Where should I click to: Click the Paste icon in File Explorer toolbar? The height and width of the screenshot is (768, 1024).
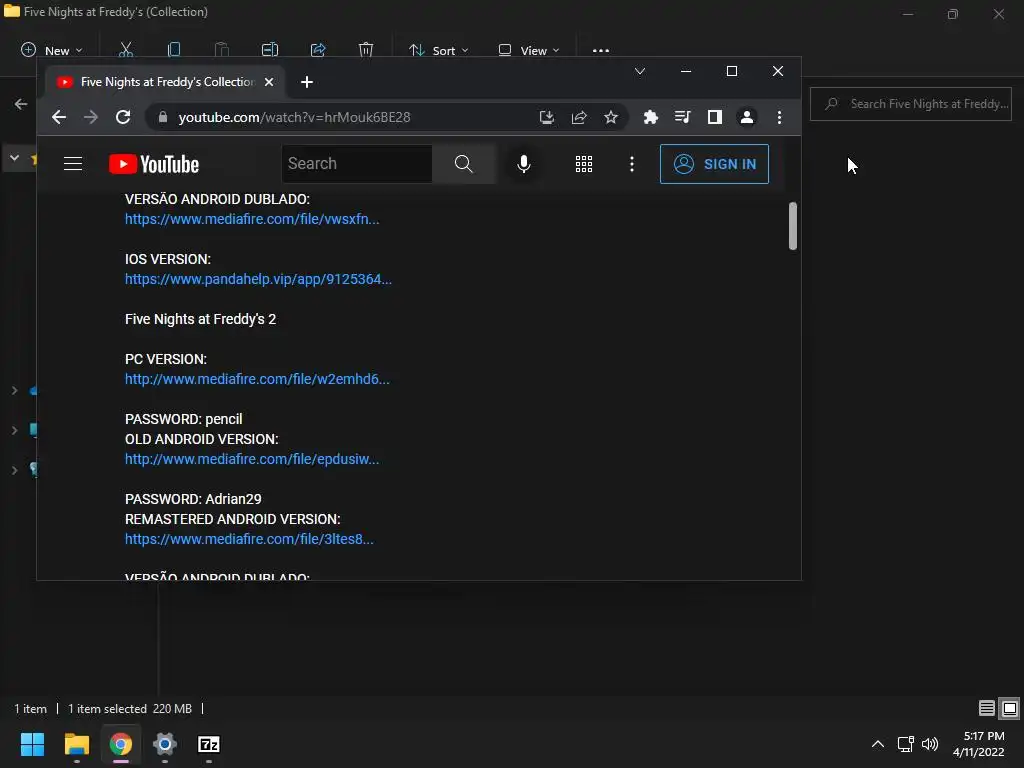coord(222,50)
